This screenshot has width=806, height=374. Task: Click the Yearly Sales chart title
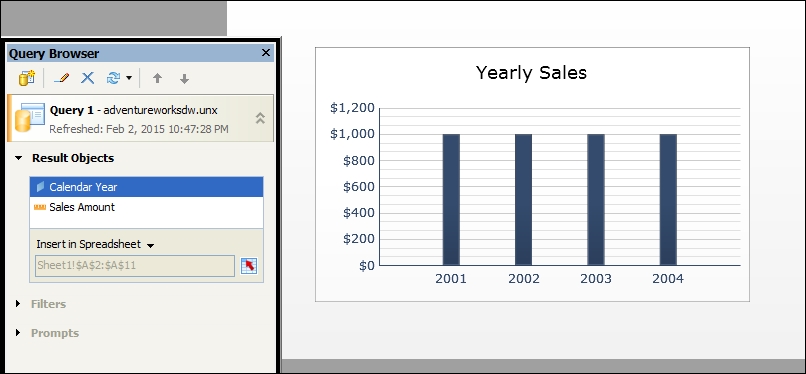531,72
